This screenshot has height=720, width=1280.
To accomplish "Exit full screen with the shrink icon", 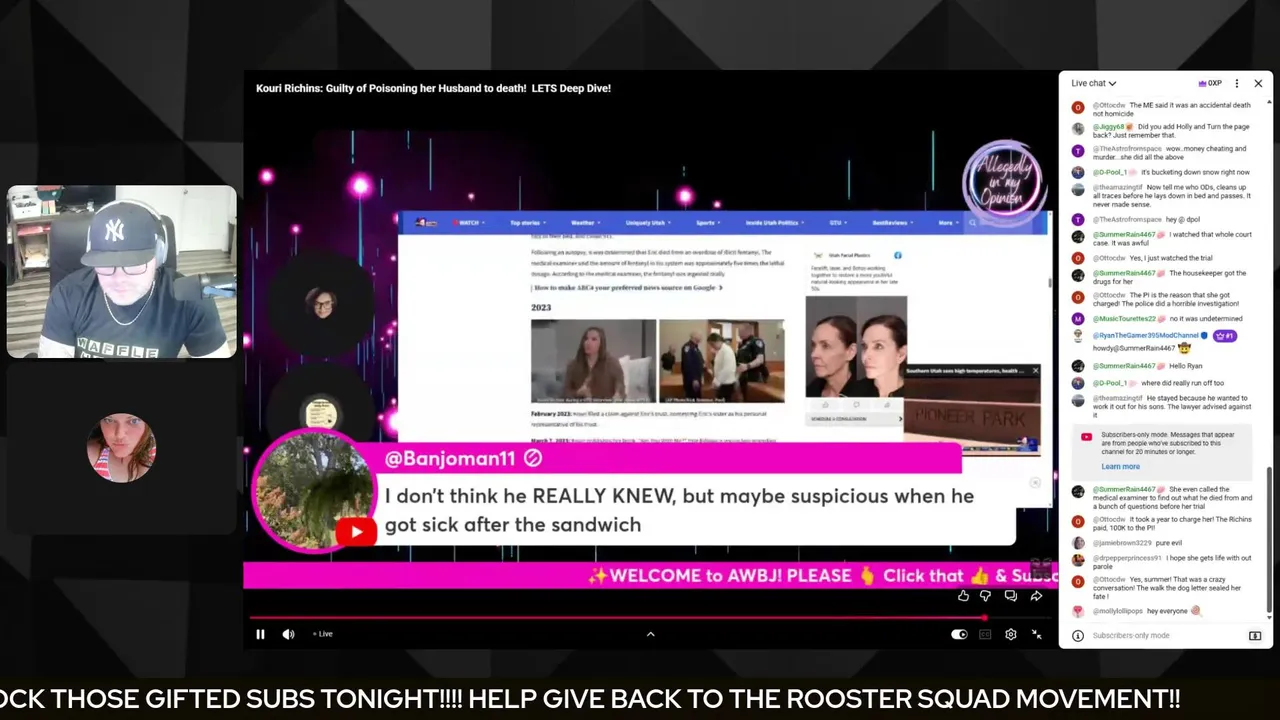I will 1036,634.
